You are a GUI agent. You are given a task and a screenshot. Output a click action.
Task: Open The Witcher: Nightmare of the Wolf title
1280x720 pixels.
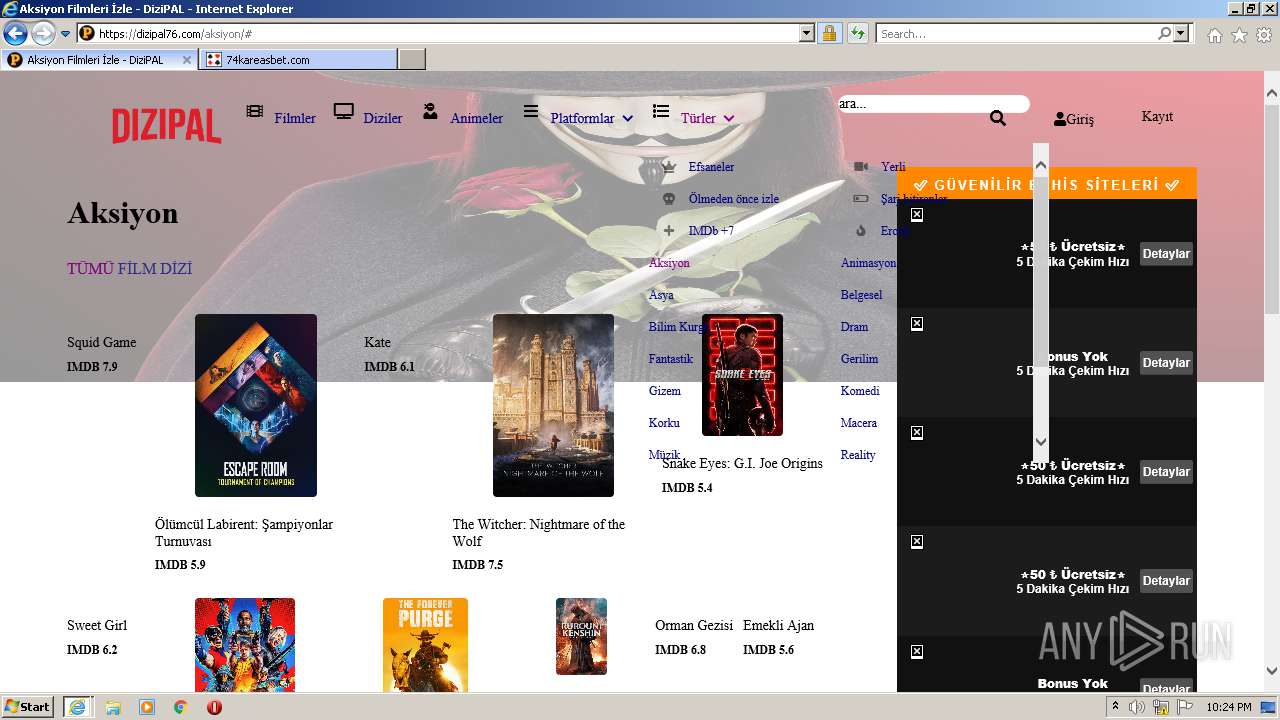(x=538, y=533)
